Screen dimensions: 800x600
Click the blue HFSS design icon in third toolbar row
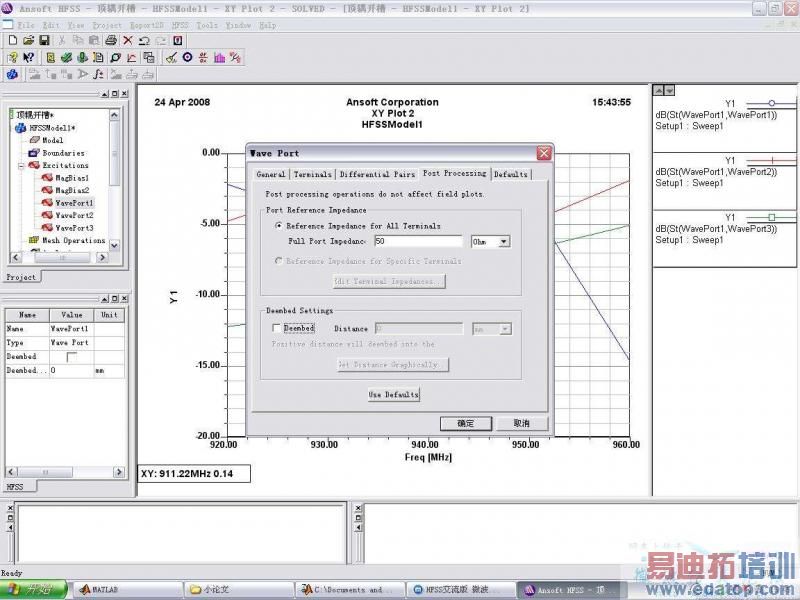(x=12, y=74)
